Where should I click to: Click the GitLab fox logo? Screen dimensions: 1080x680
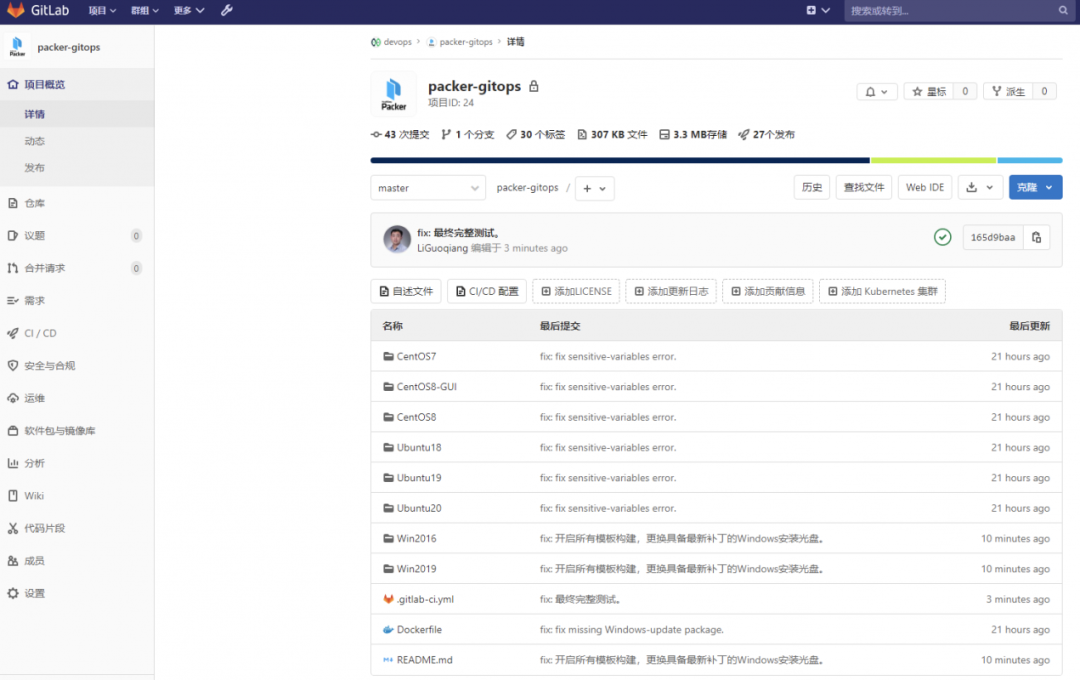coord(16,11)
